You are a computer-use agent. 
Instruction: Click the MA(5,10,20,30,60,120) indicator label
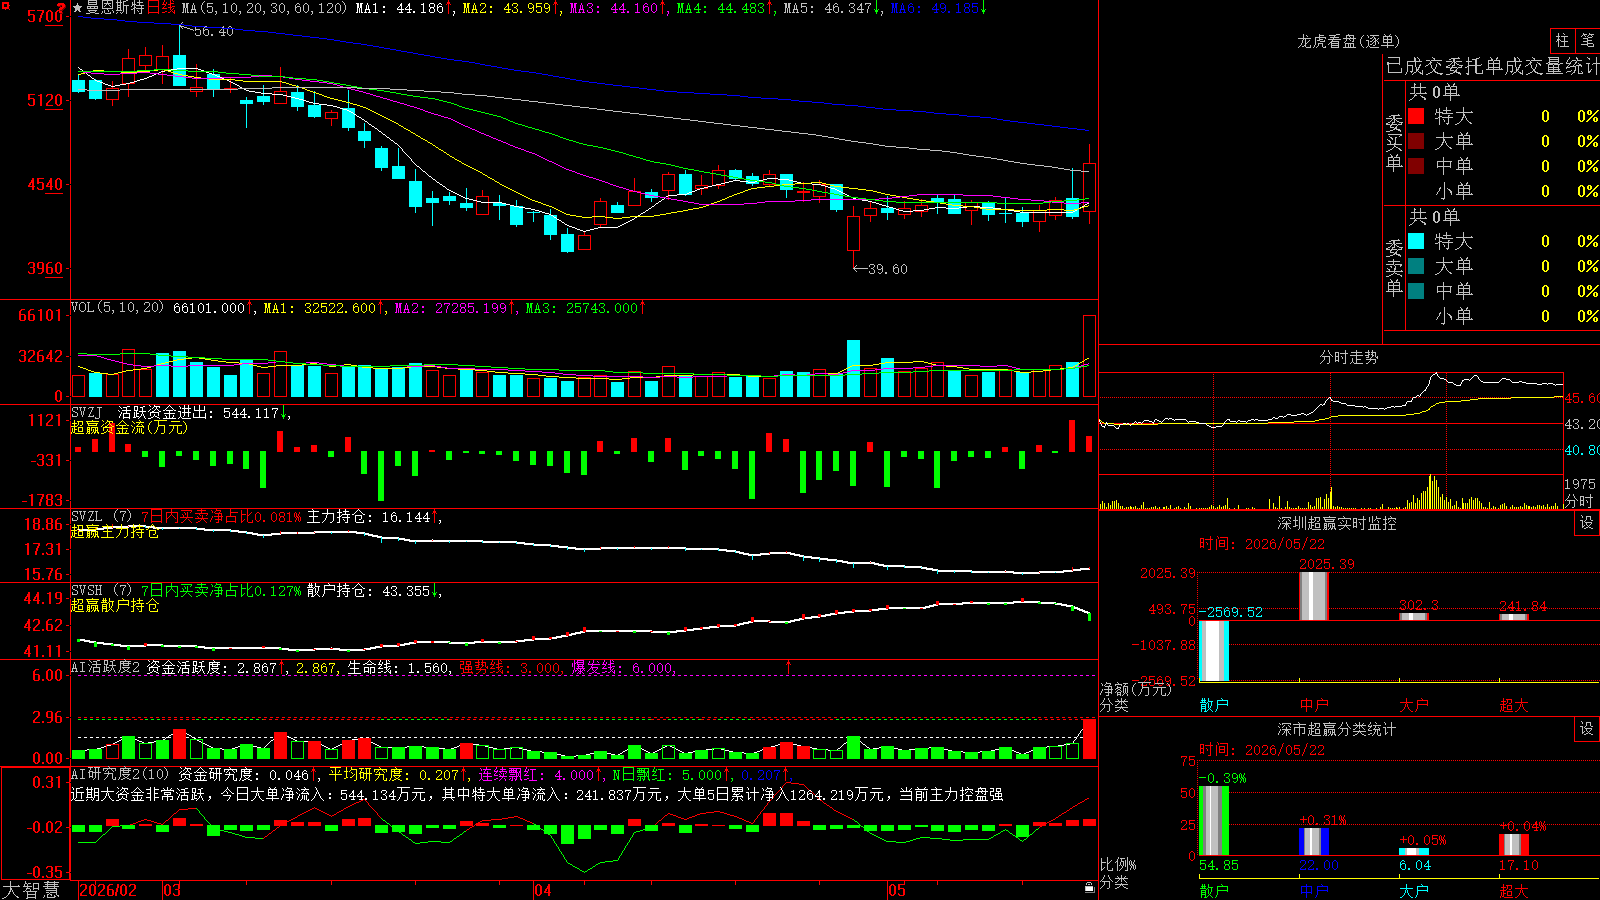tap(264, 8)
